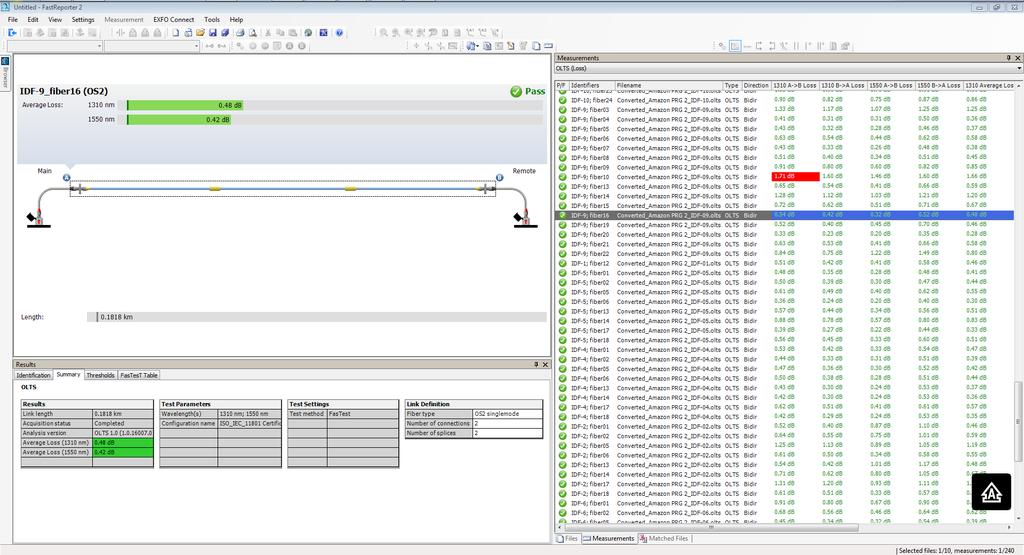Pin the Results panel
Viewport: 1024px width, 555px height.
536,364
